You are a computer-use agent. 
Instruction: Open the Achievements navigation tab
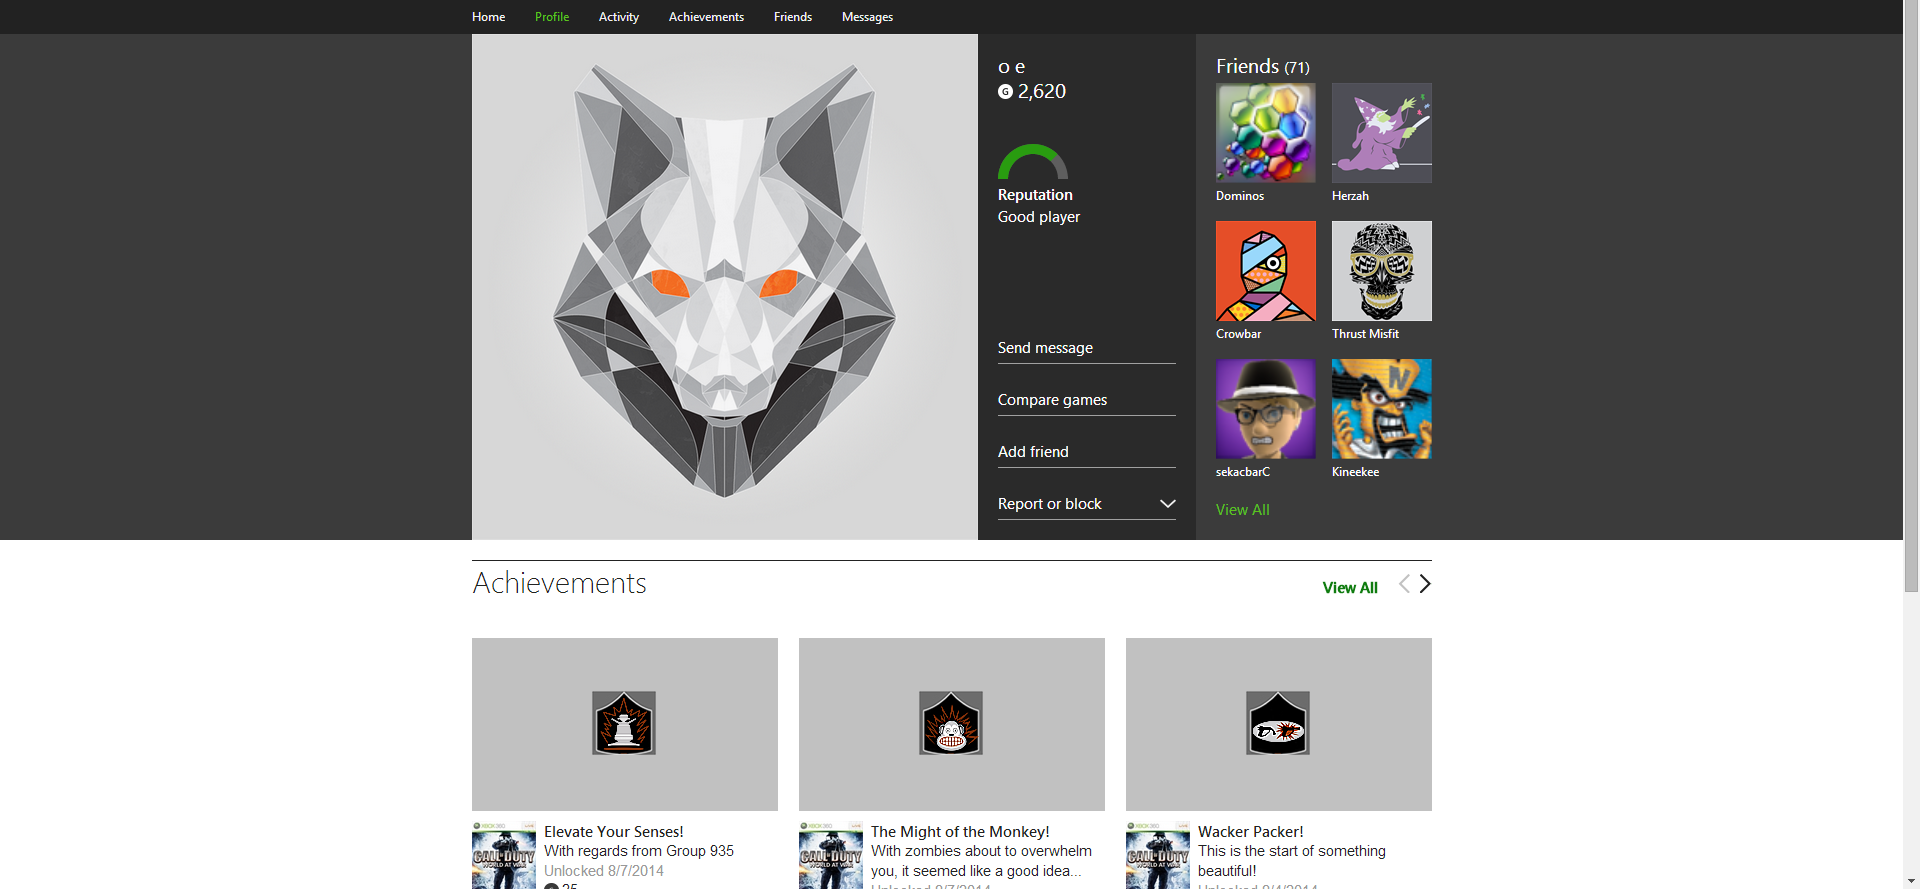(706, 17)
